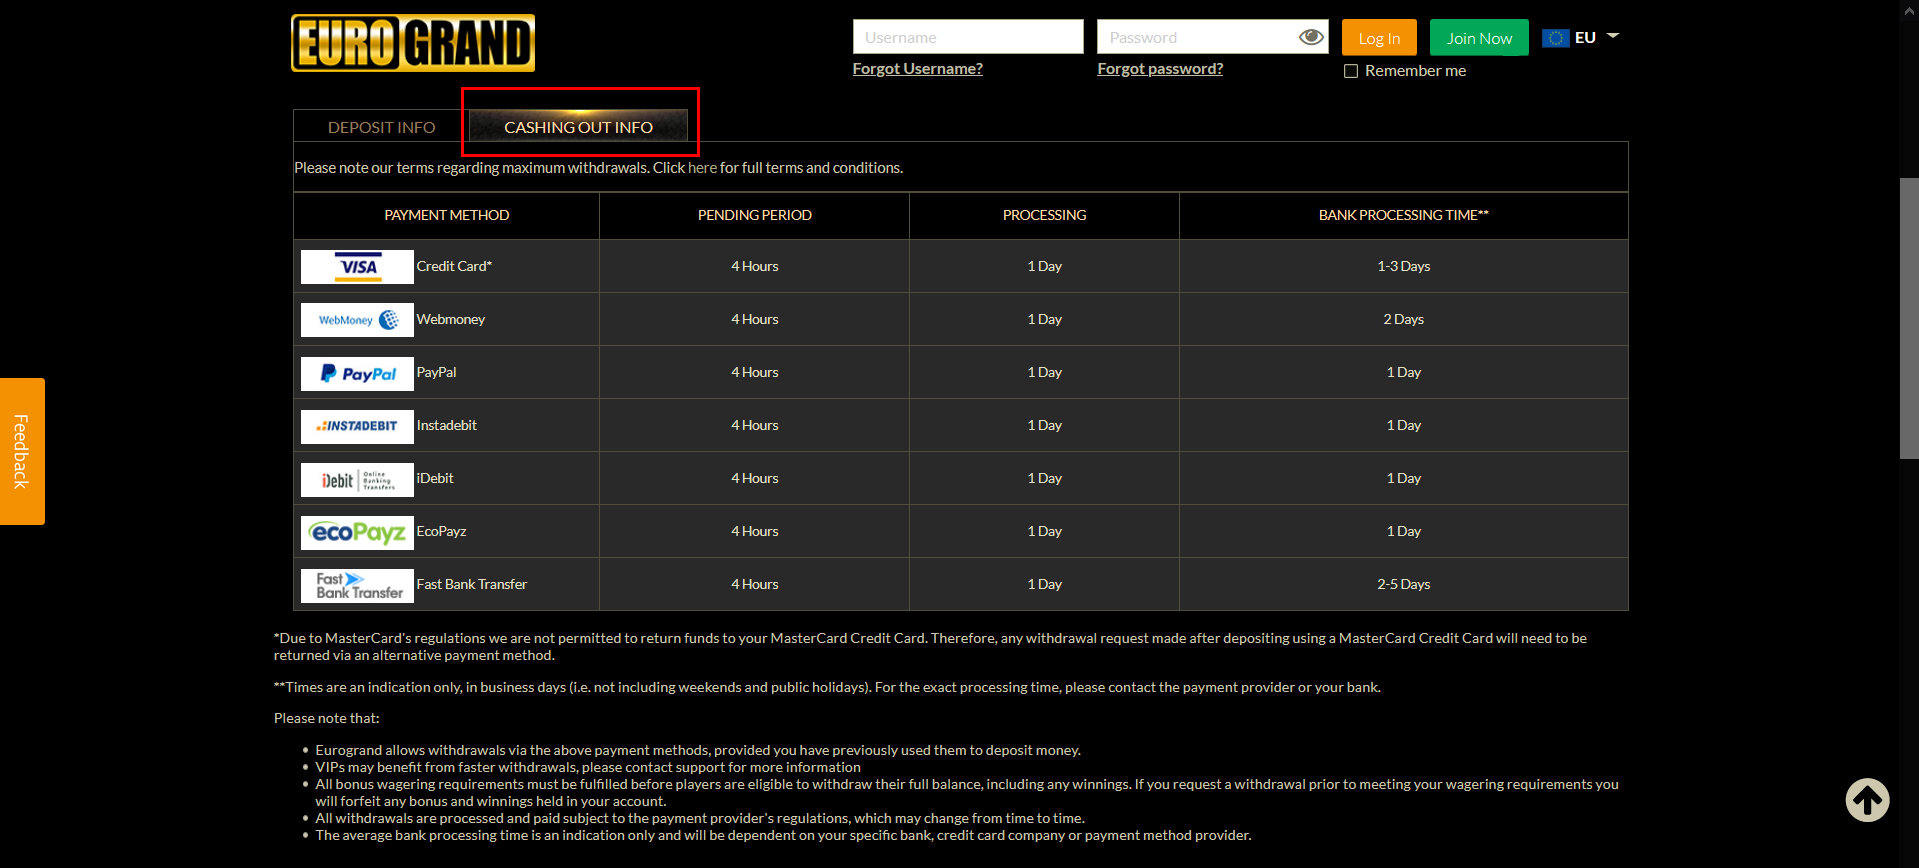Select the Cashing Out Info tab
This screenshot has width=1919, height=868.
[578, 127]
